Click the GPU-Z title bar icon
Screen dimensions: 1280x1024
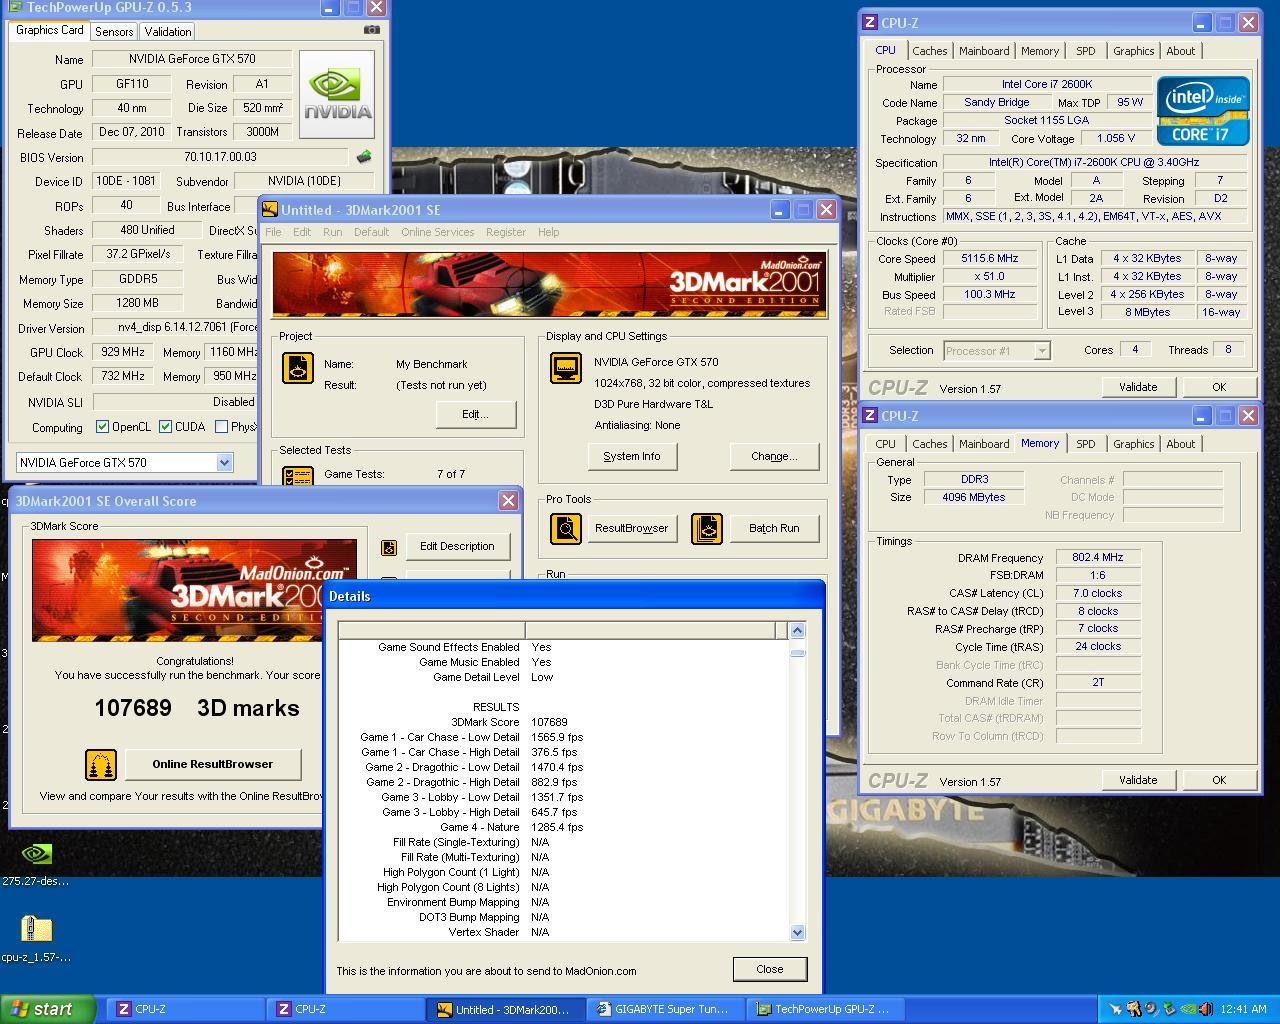[x=14, y=6]
